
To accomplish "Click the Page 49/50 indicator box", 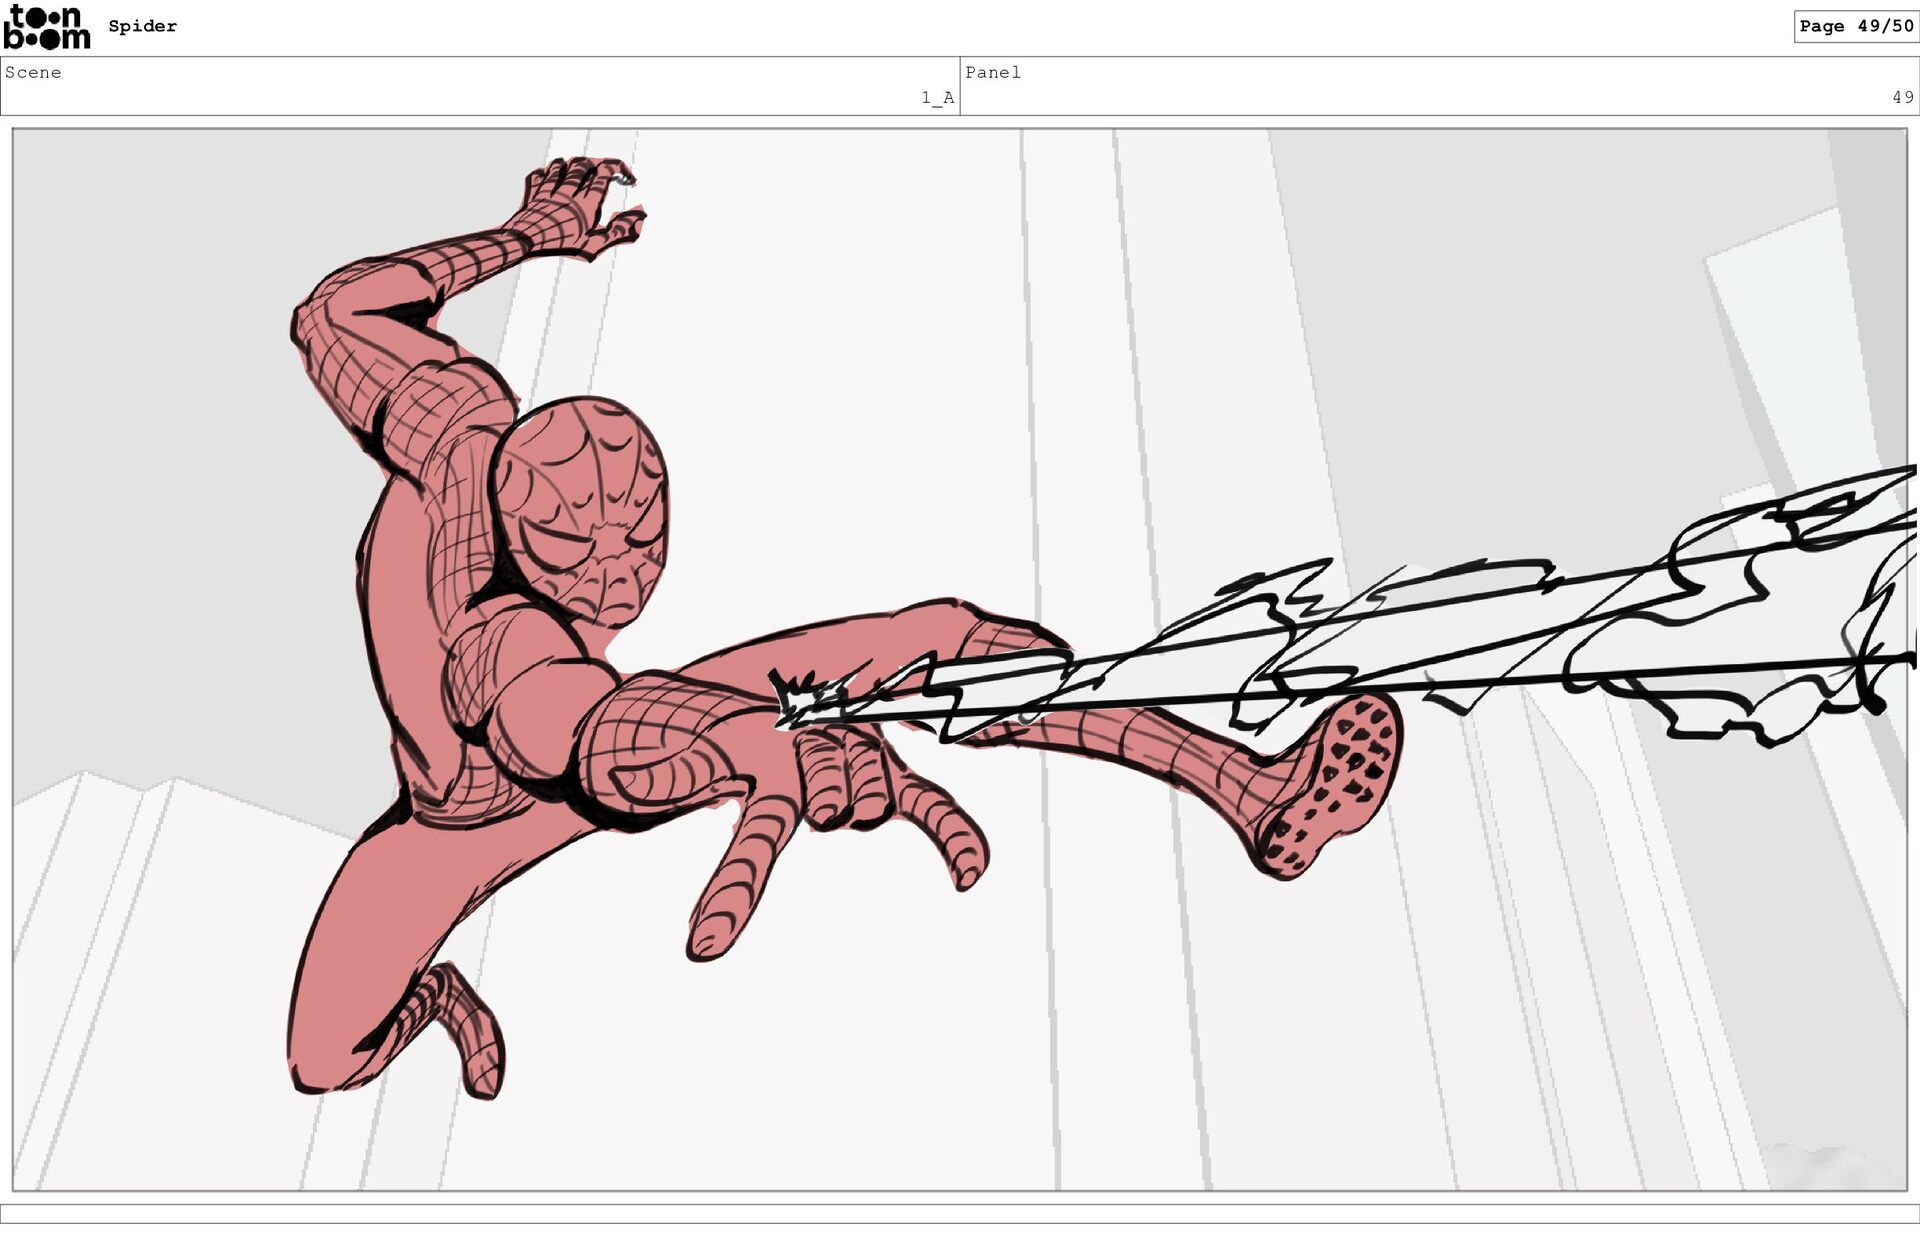I will click(x=1856, y=26).
